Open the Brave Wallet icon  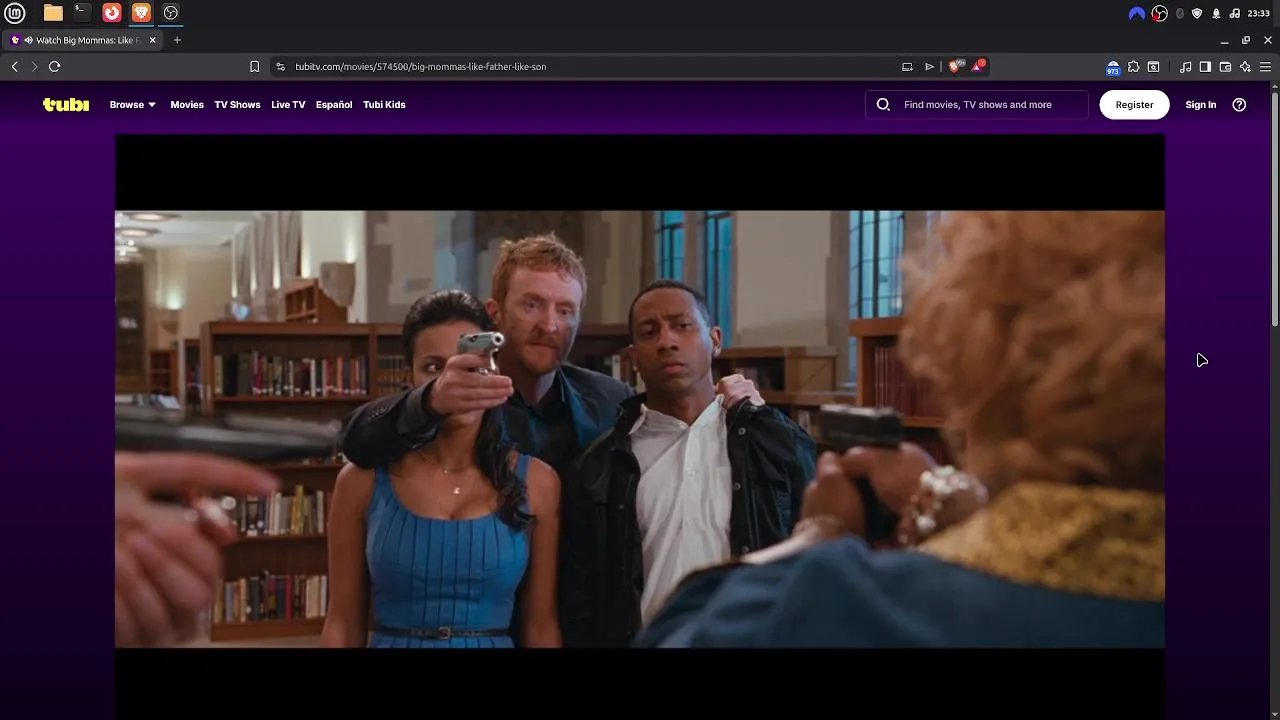tap(1225, 66)
